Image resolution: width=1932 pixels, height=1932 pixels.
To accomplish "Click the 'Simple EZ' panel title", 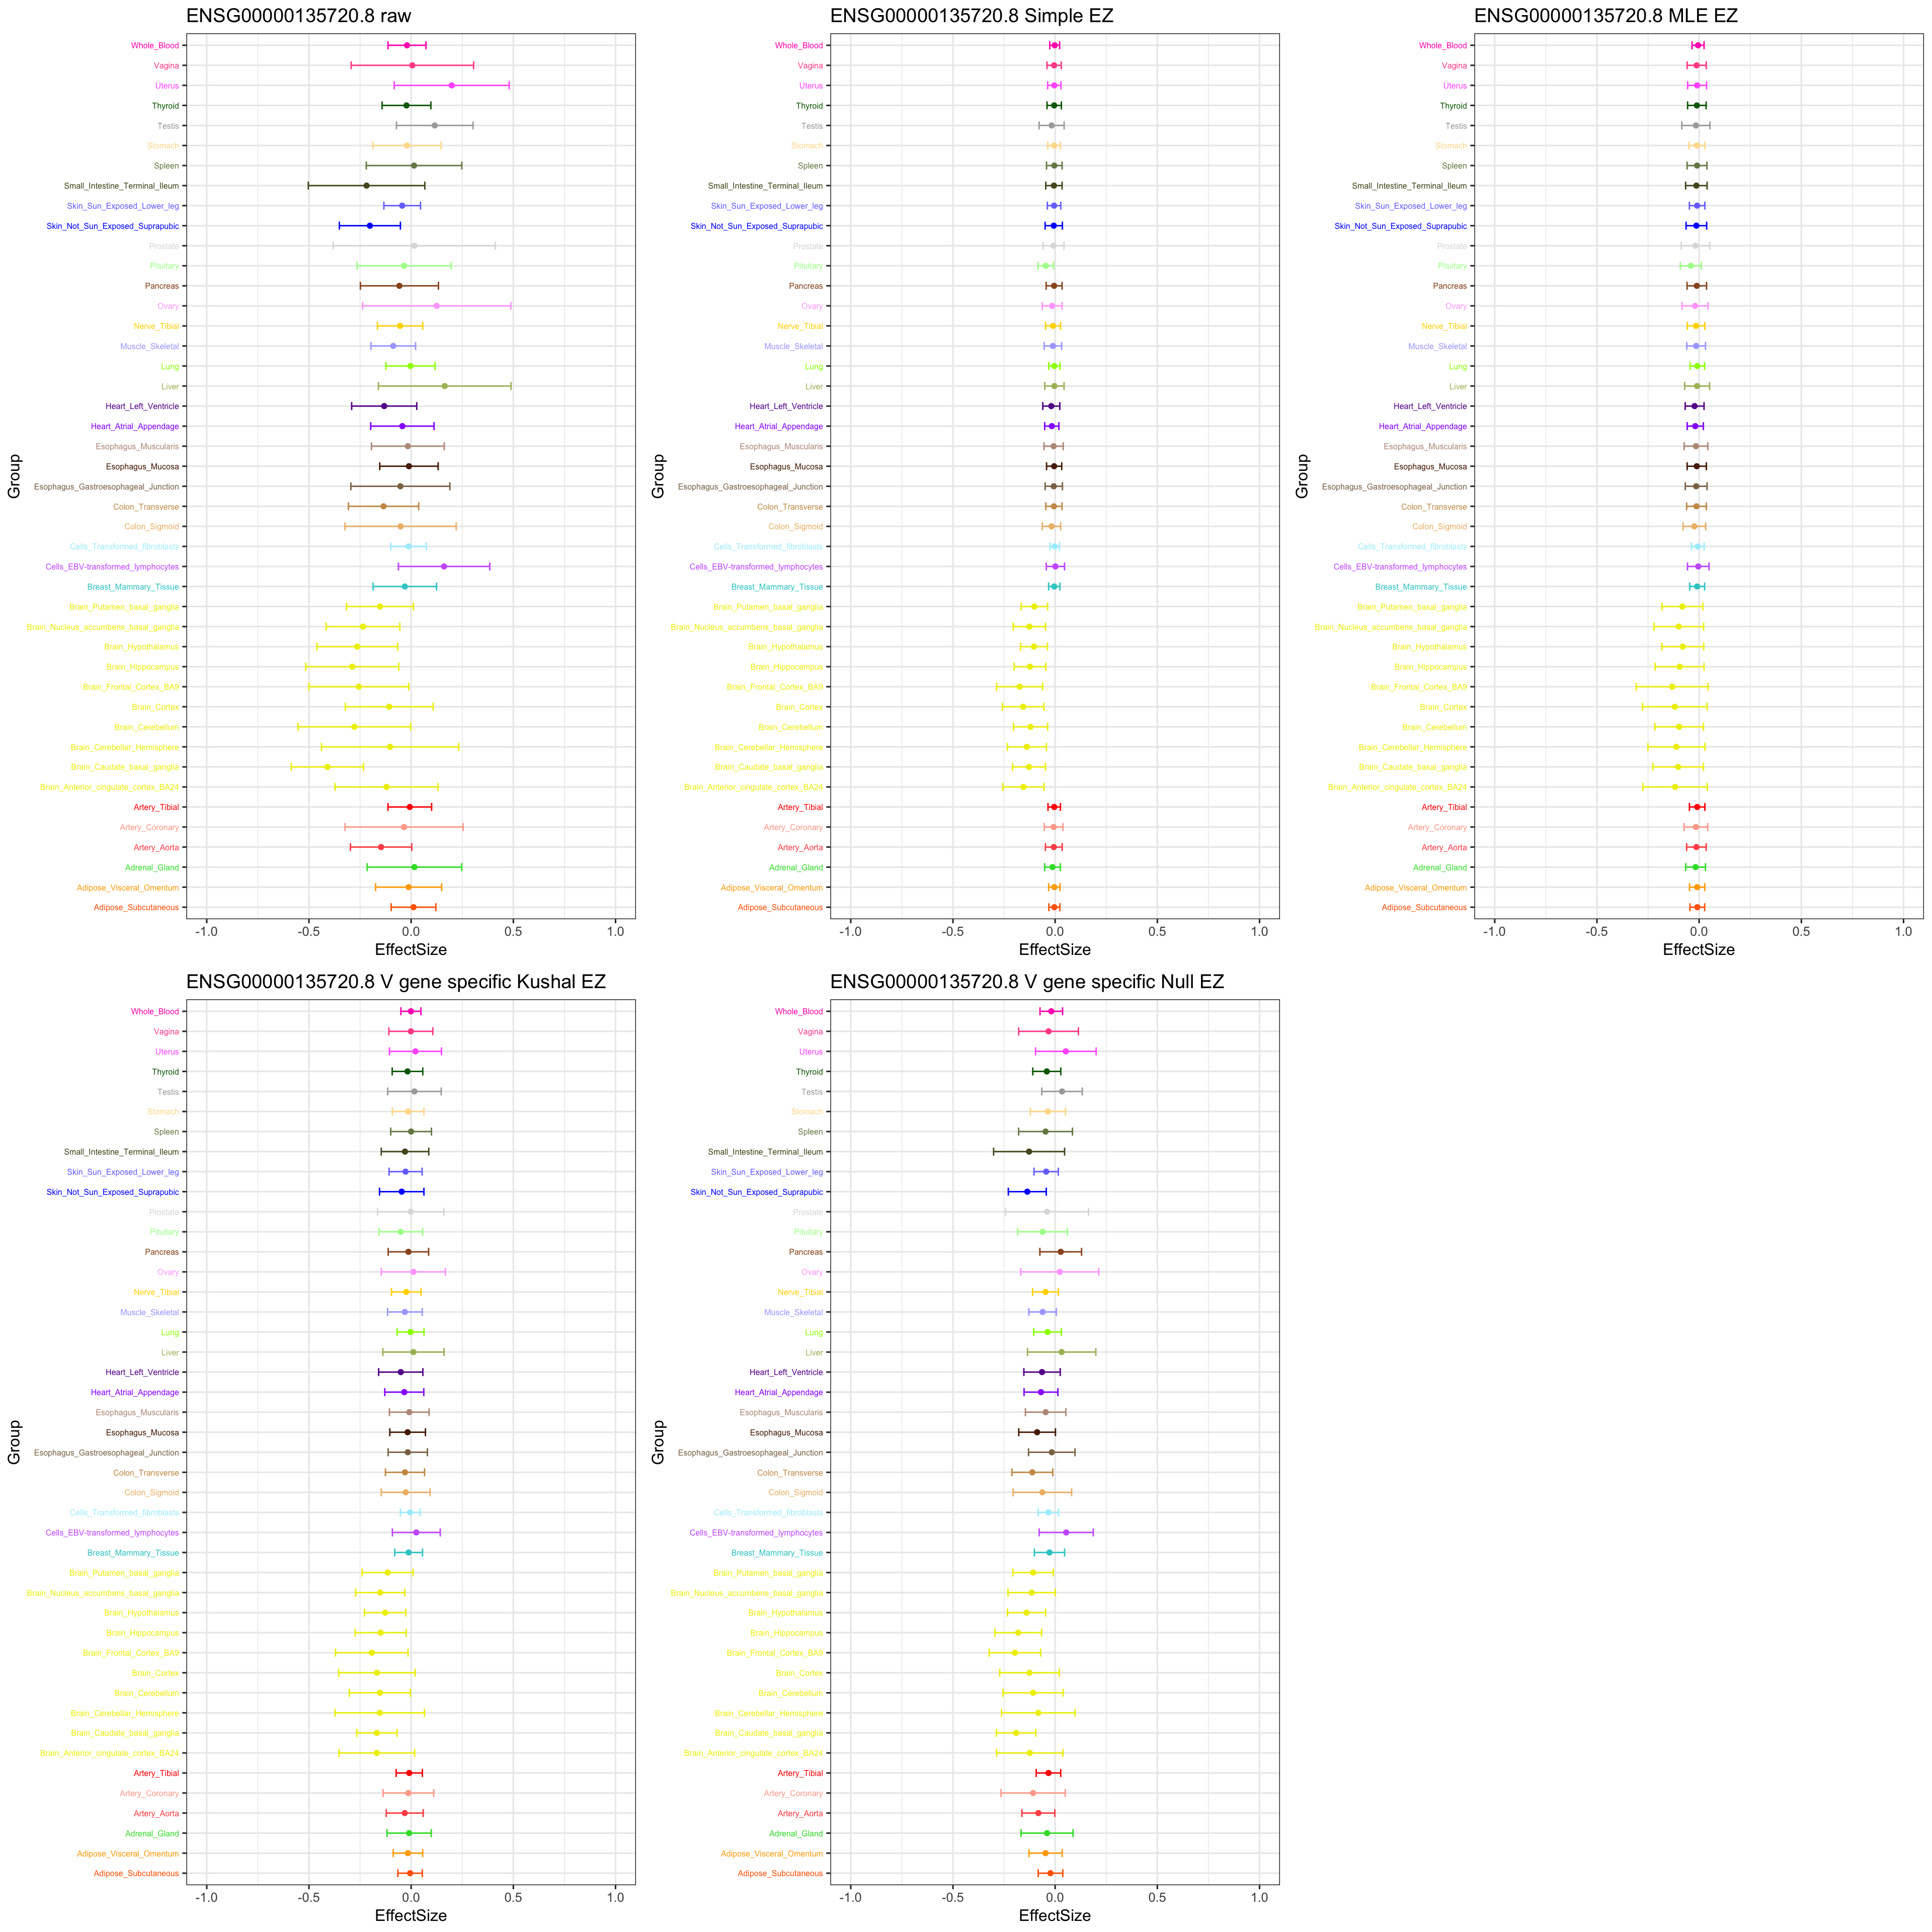I will tap(971, 16).
